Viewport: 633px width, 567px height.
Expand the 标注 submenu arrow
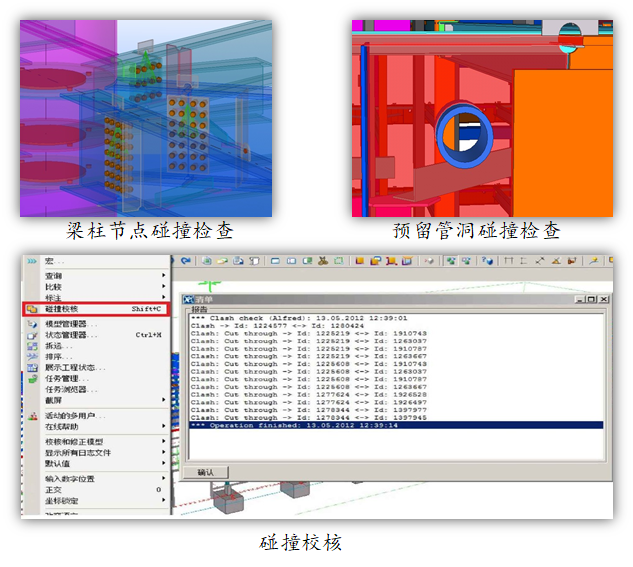[163, 297]
